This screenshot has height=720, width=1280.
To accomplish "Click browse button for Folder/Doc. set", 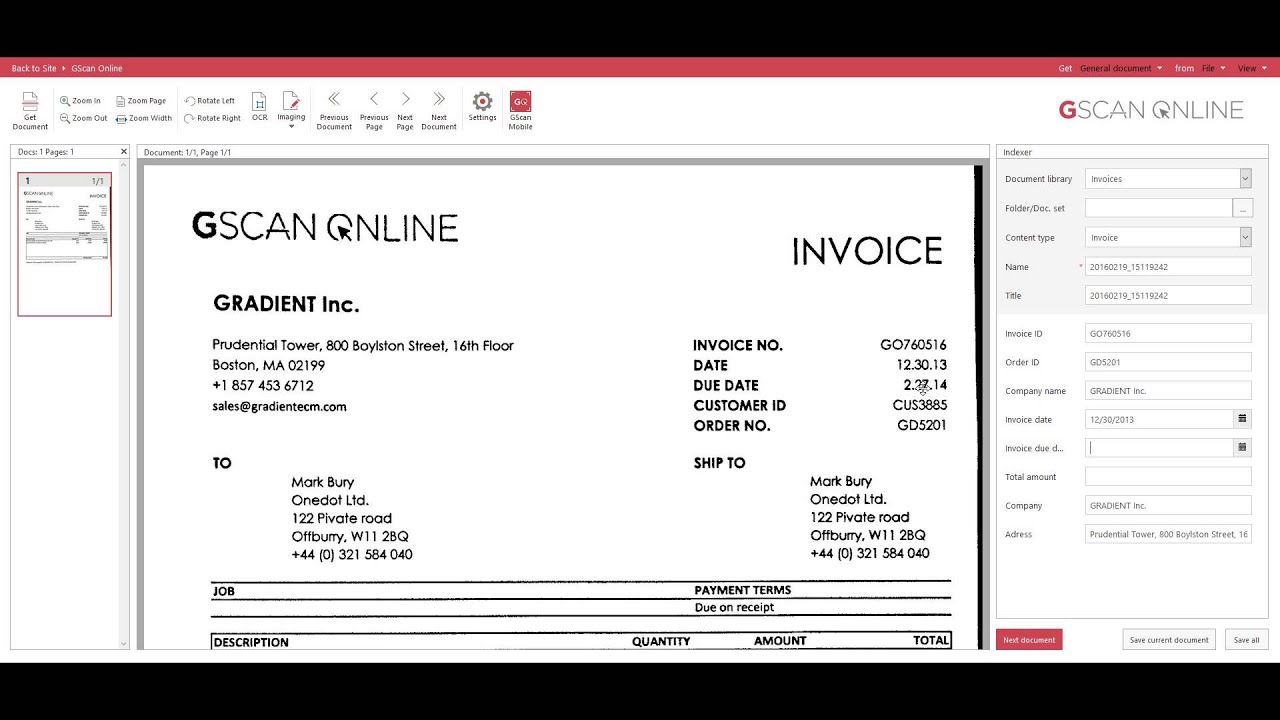I will tap(1242, 208).
